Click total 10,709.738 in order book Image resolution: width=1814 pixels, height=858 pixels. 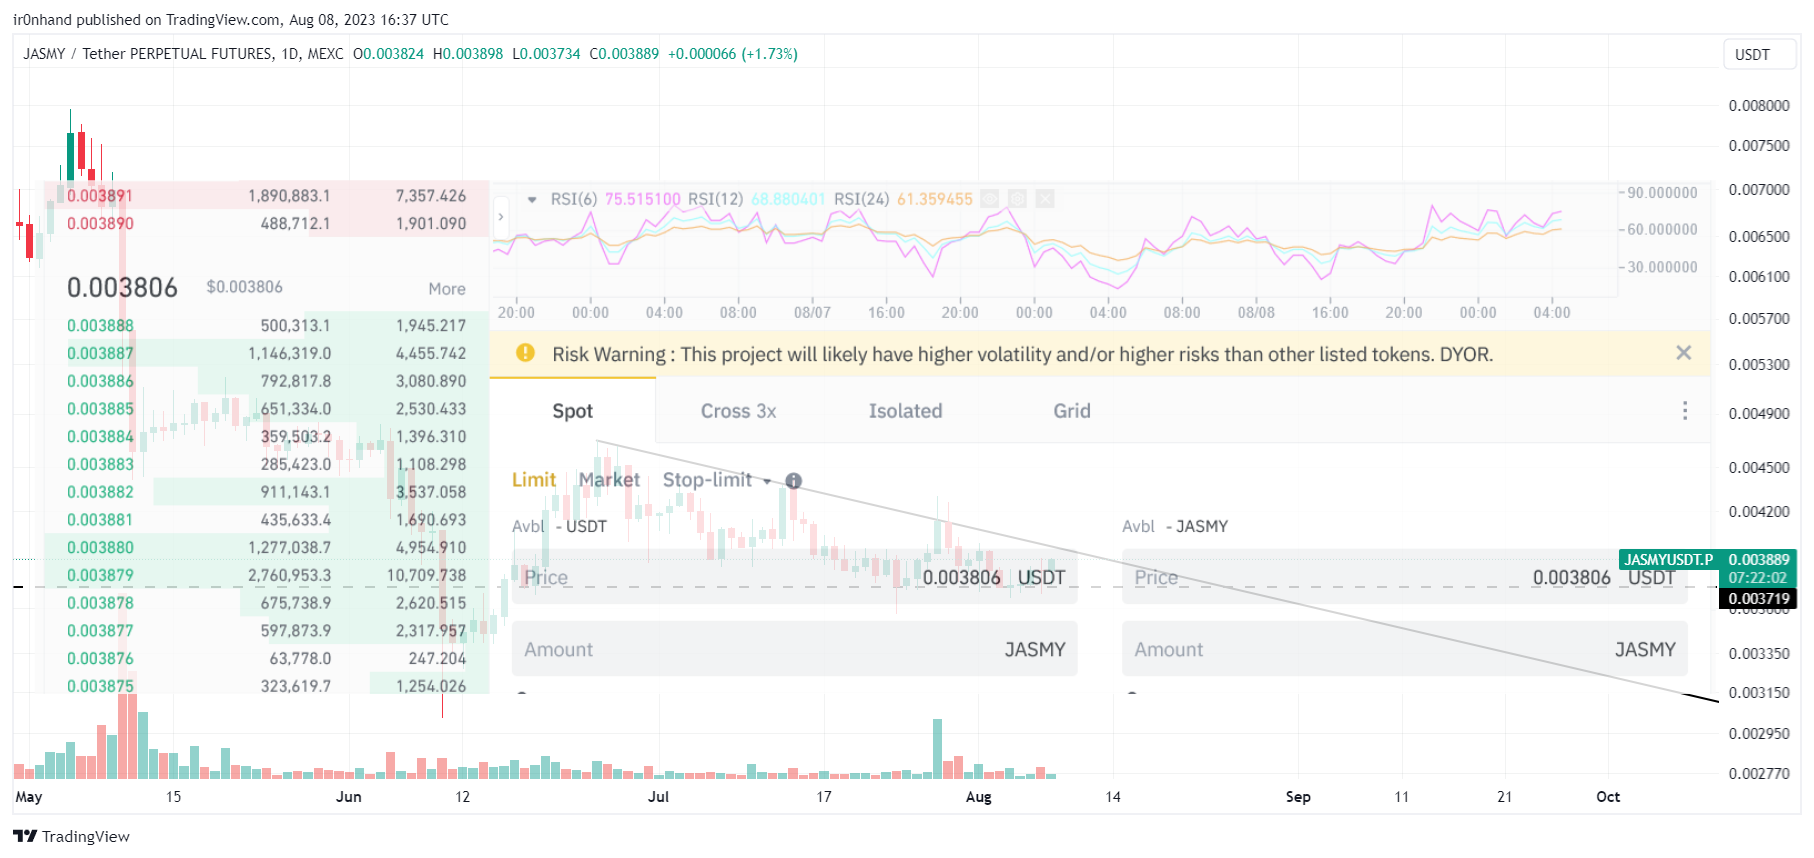[427, 576]
